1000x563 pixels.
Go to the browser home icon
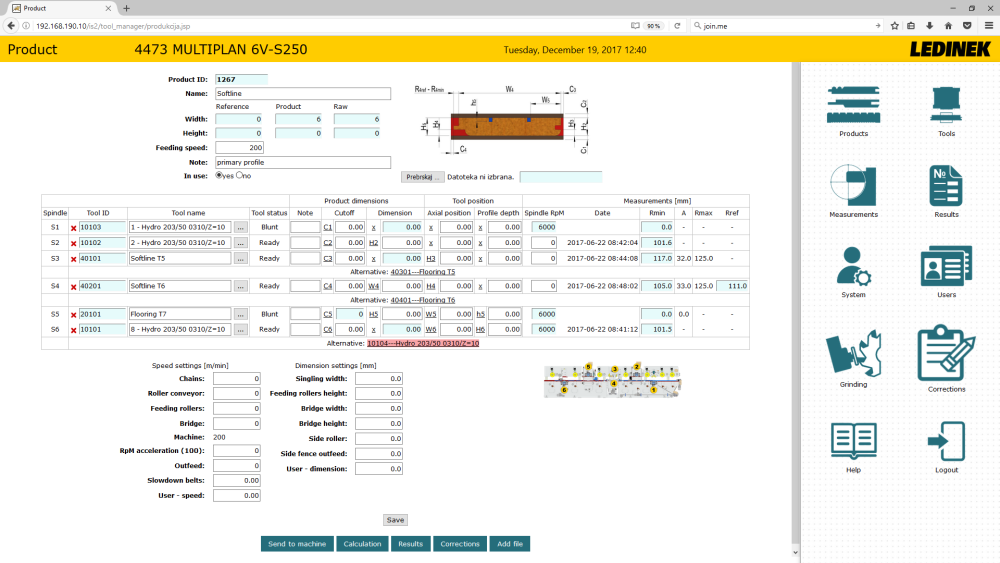948,26
